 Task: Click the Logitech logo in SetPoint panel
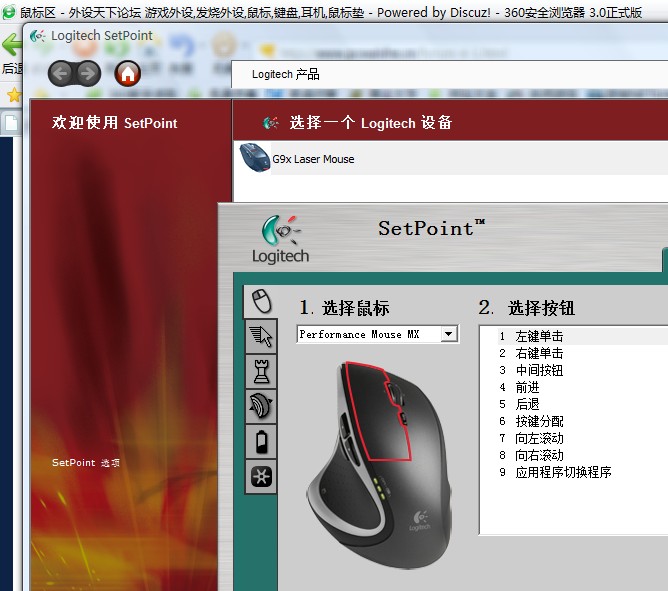280,240
